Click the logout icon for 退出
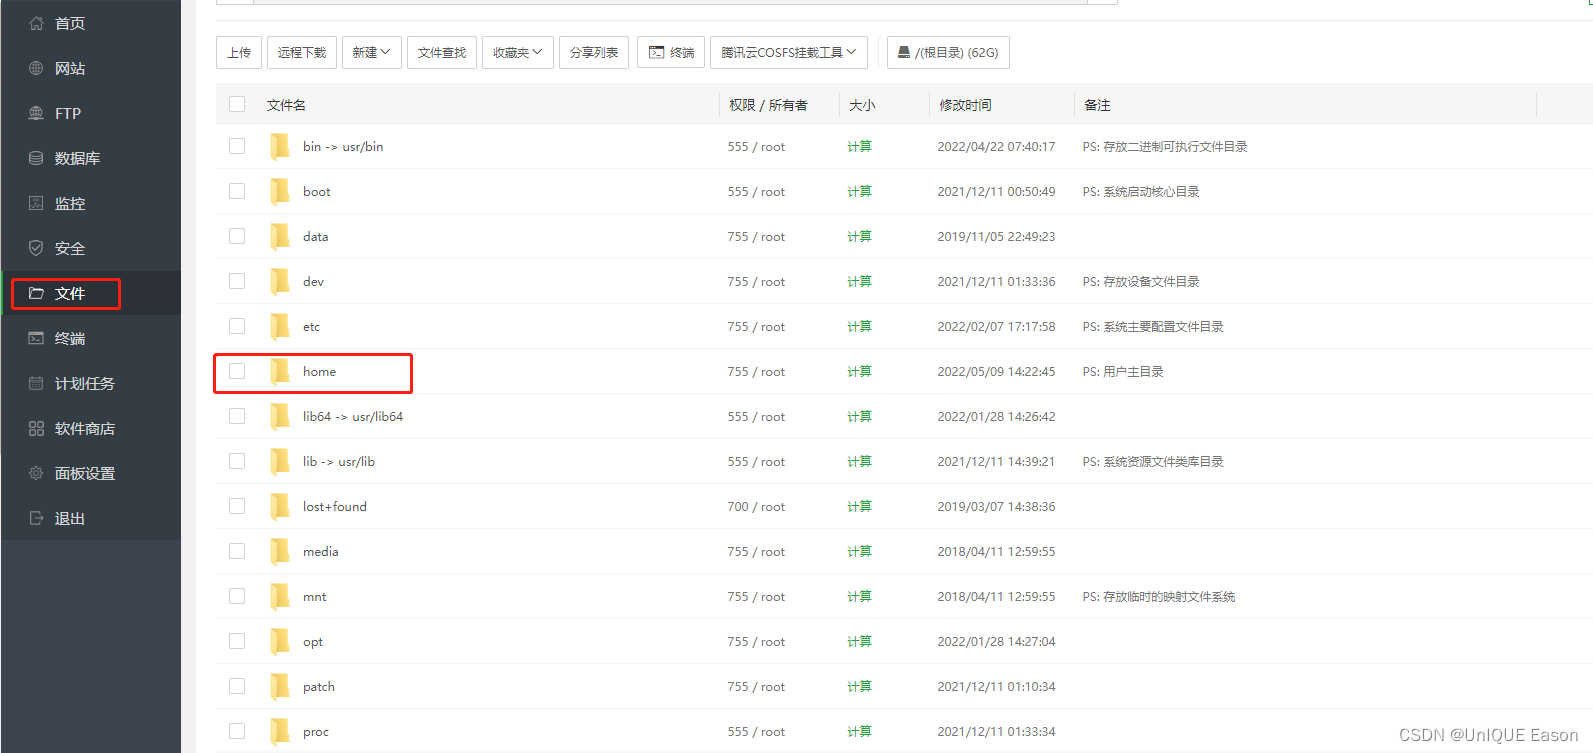The image size is (1593, 753). tap(36, 518)
